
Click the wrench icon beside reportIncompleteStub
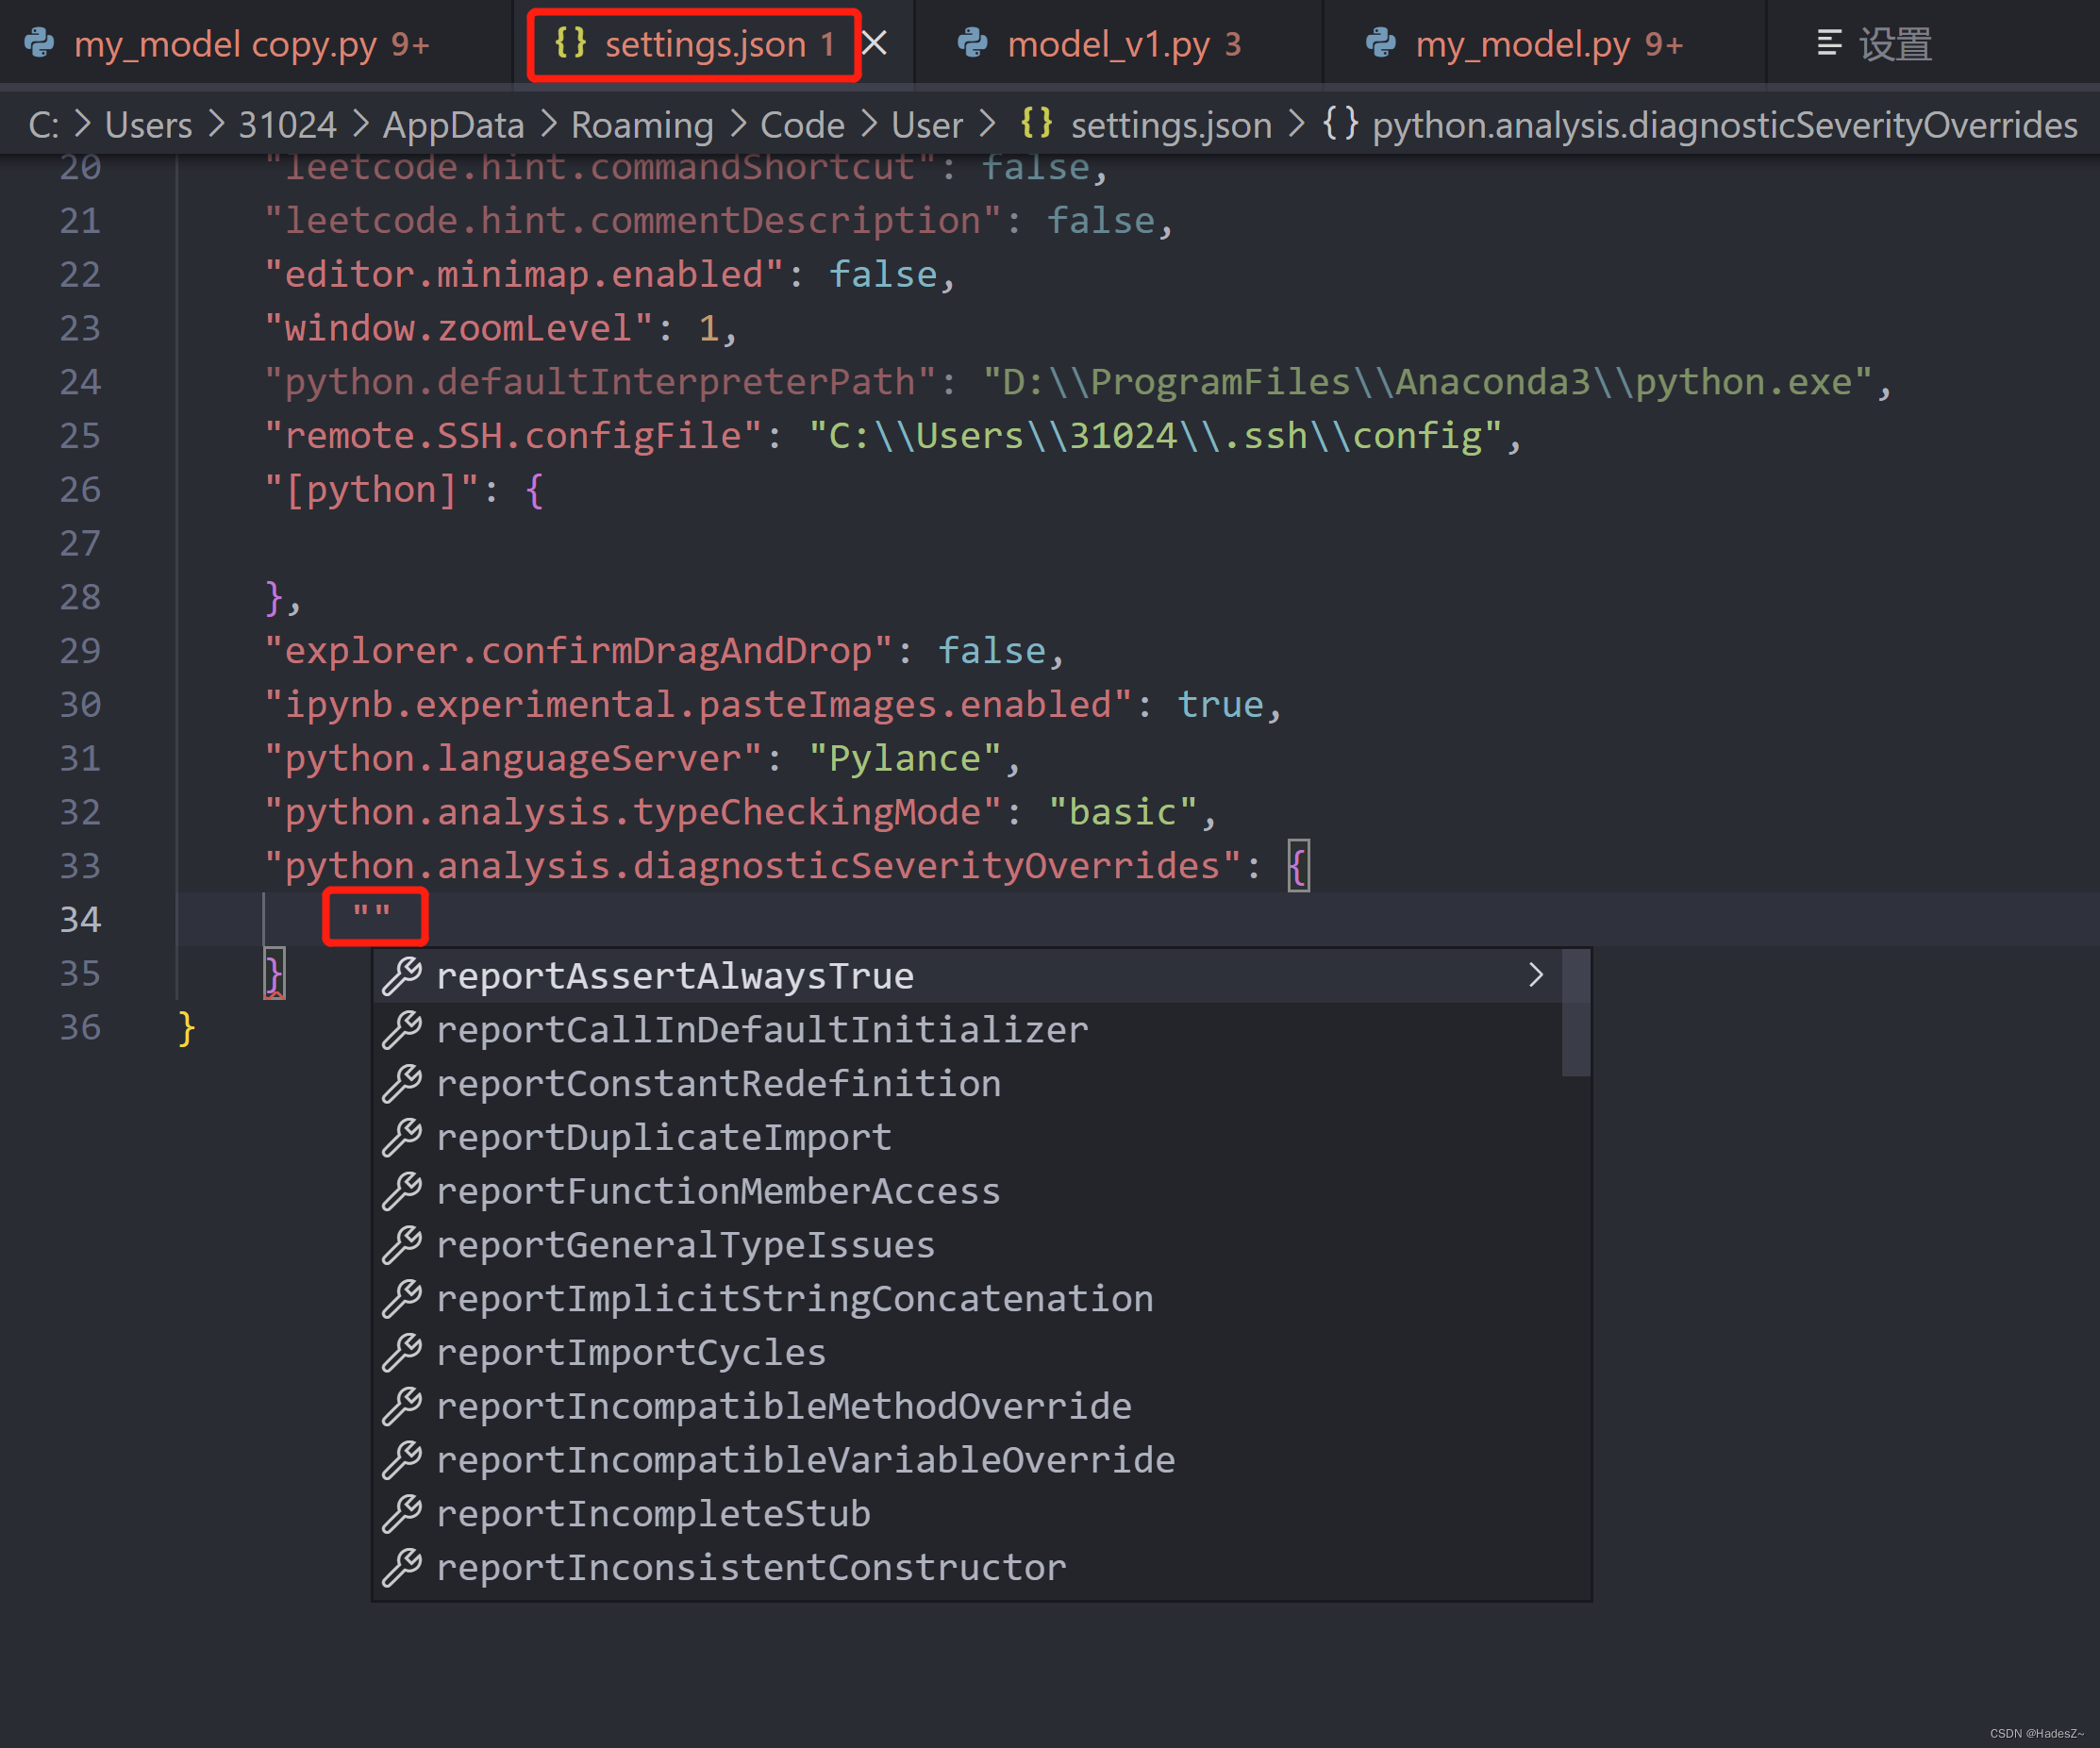403,1513
